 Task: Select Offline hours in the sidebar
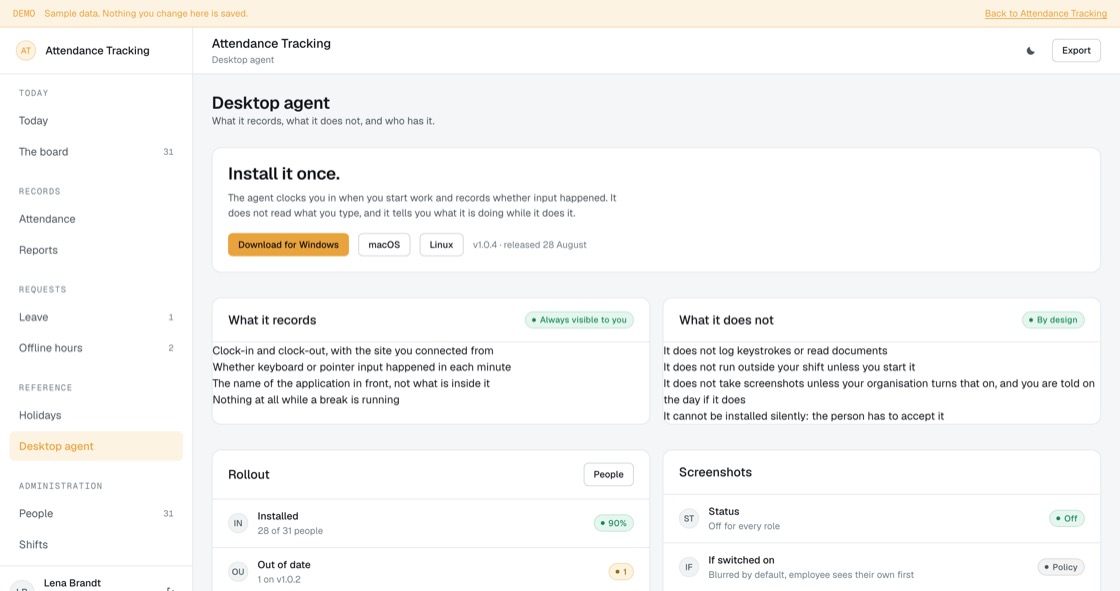coord(96,348)
